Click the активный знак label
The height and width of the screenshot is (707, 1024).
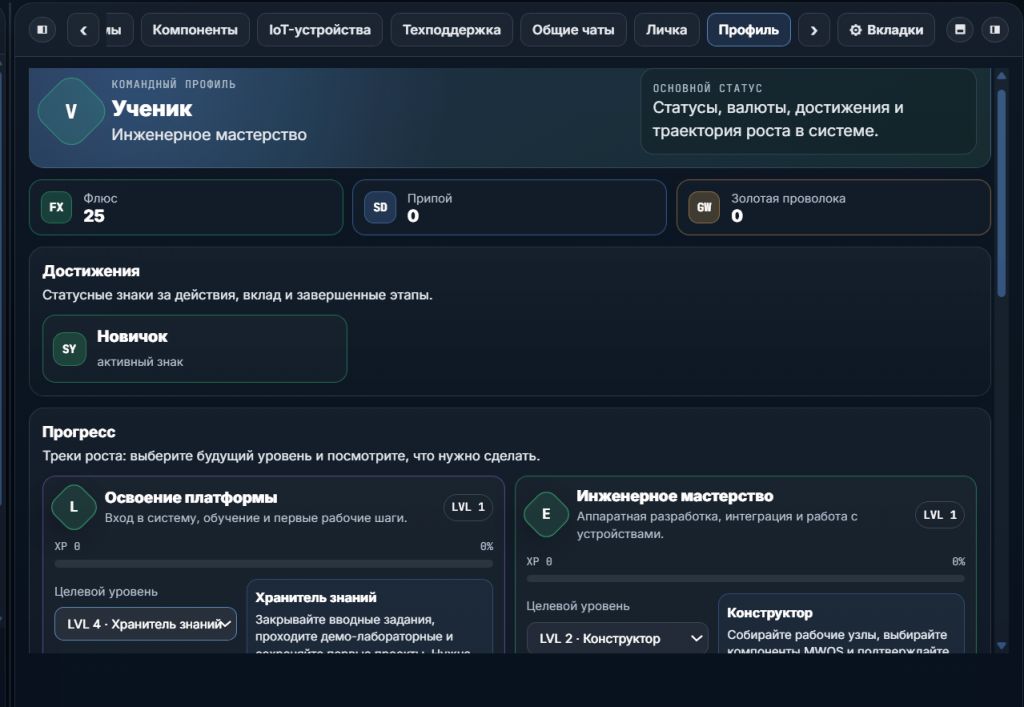pyautogui.click(x=140, y=362)
